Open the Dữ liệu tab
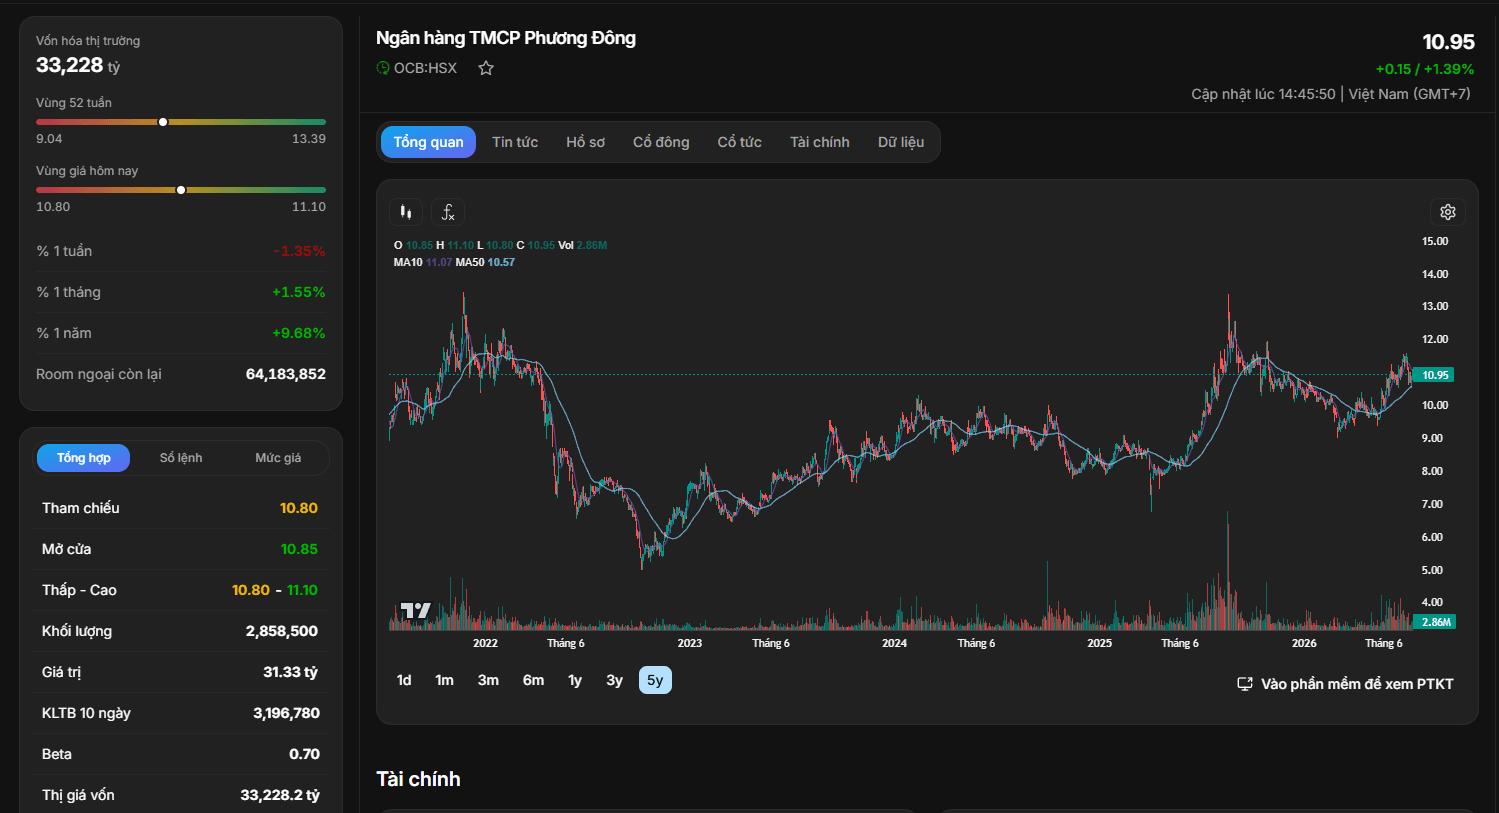This screenshot has width=1499, height=813. coord(901,142)
